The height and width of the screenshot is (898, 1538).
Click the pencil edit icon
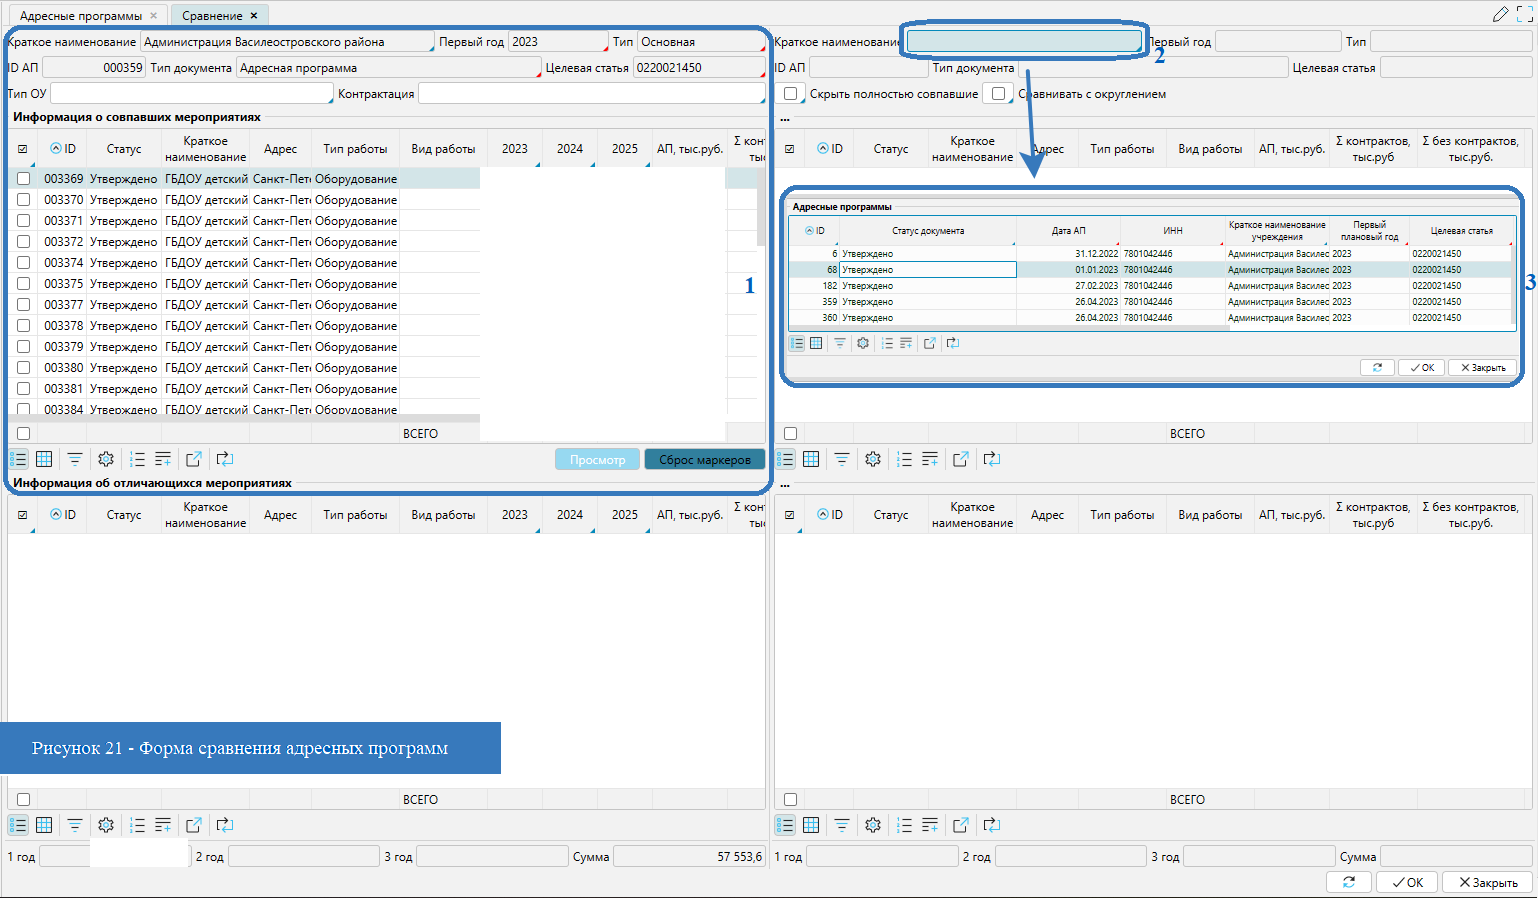(1500, 14)
